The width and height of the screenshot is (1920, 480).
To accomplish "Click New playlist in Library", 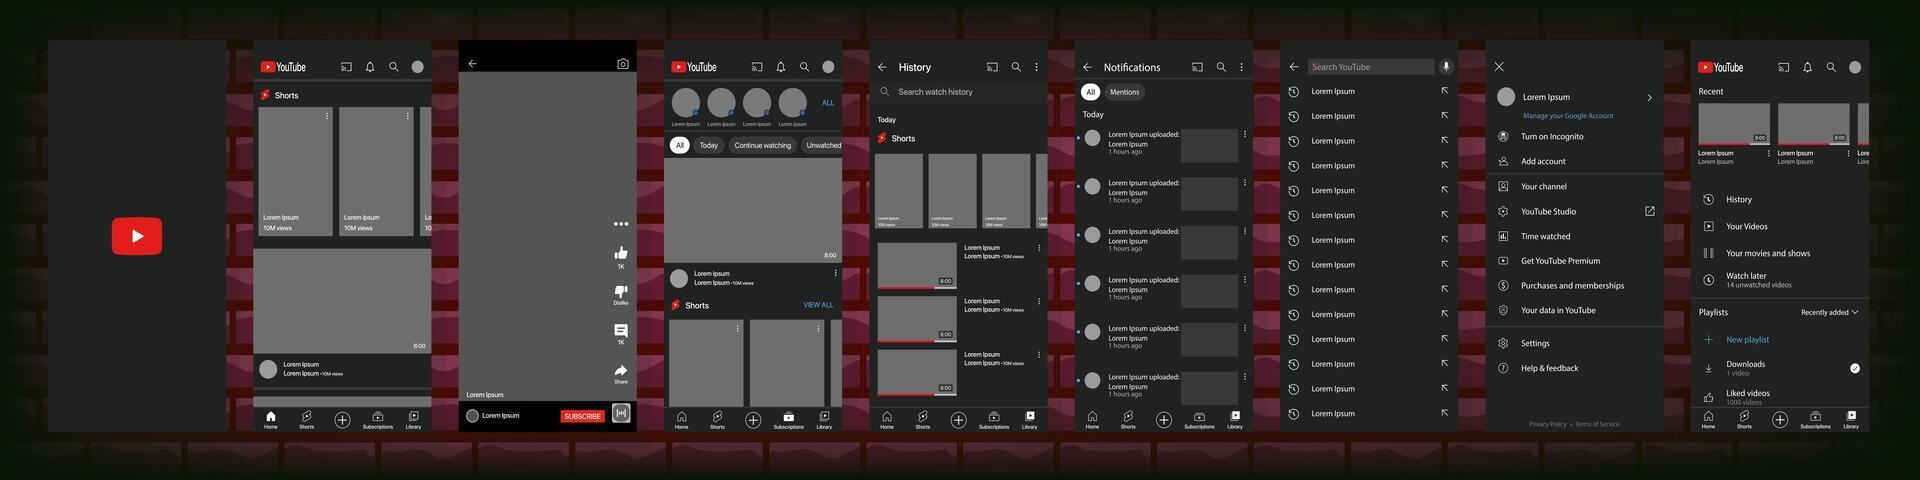I will pos(1747,340).
